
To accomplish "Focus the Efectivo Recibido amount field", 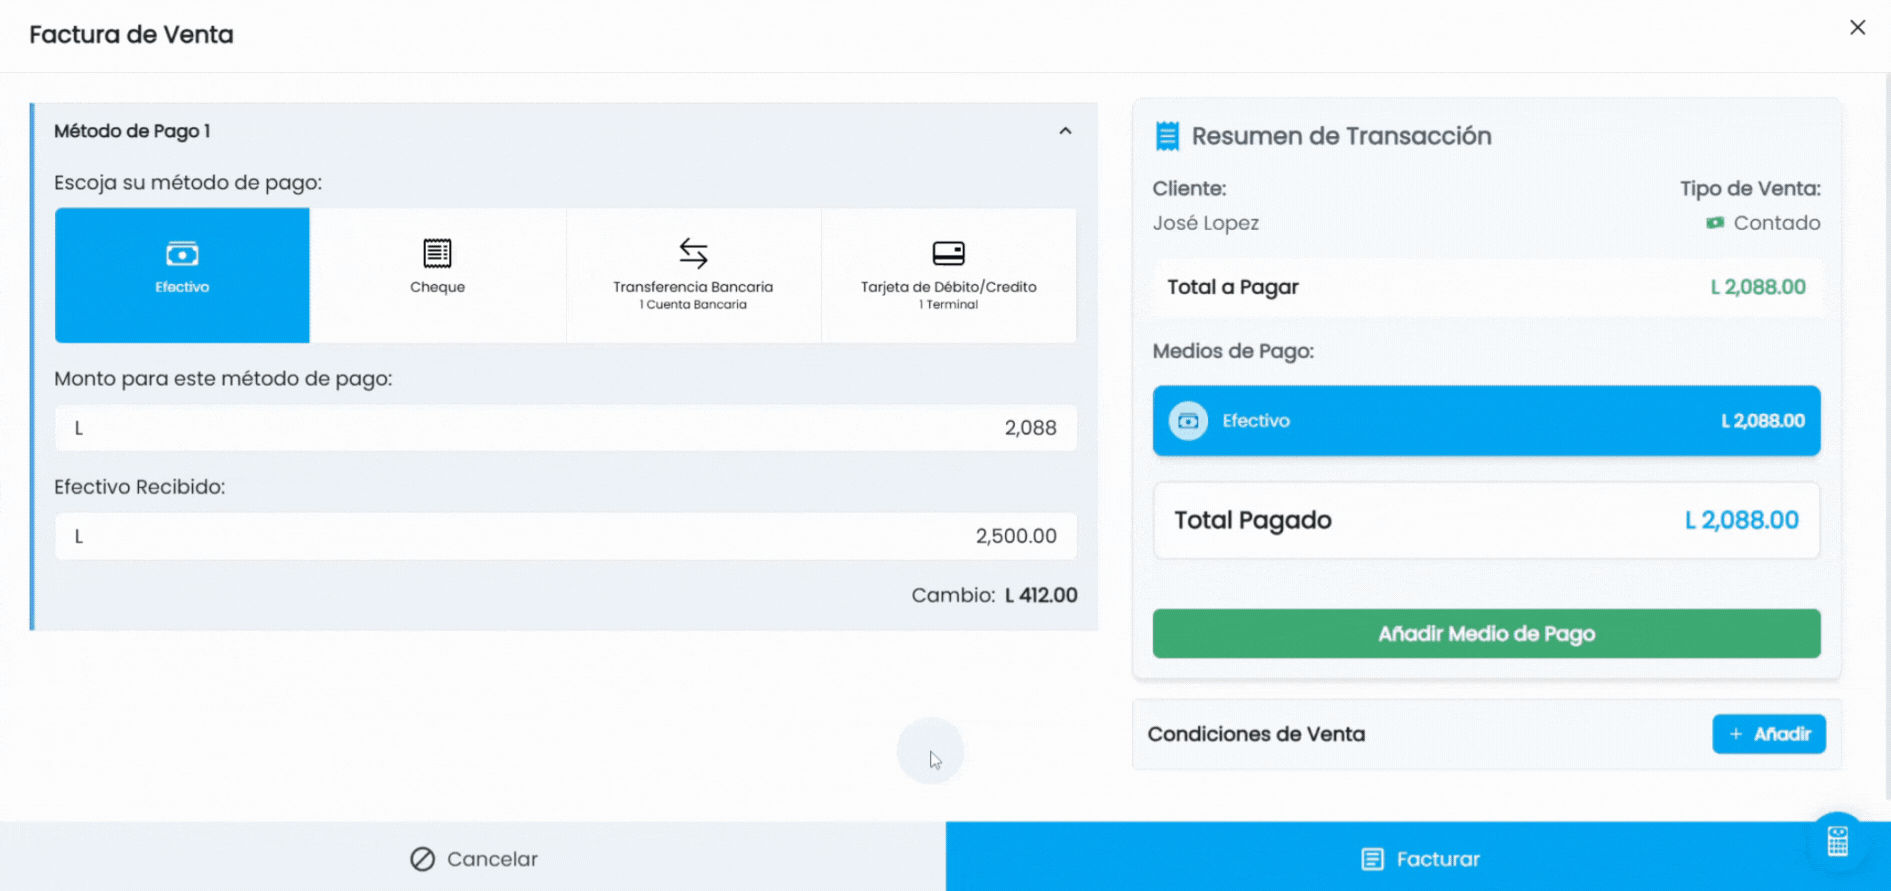I will coord(566,536).
